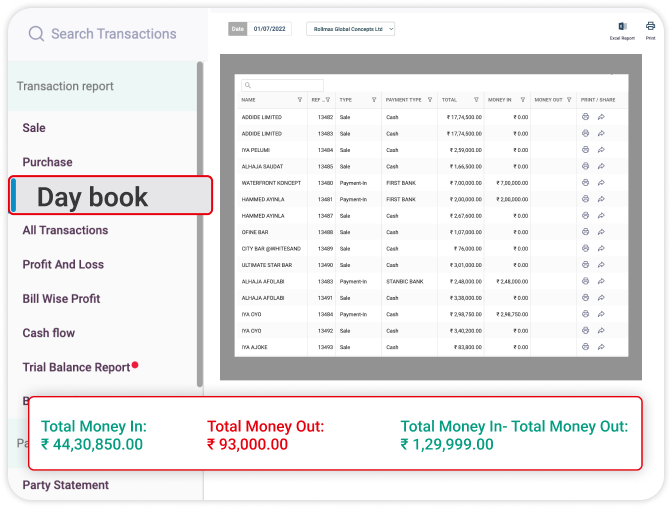
Task: Open the Bill Wise Profit report
Action: point(61,299)
